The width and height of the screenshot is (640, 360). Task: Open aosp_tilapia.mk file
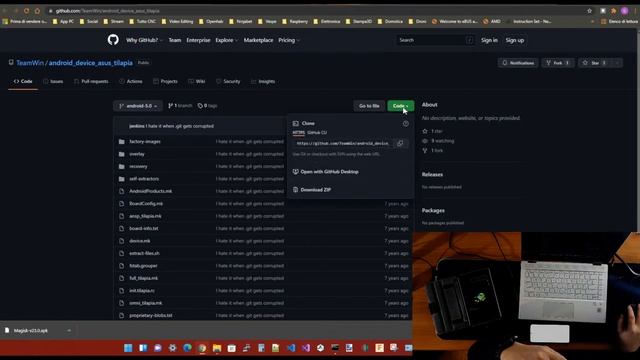coord(145,216)
